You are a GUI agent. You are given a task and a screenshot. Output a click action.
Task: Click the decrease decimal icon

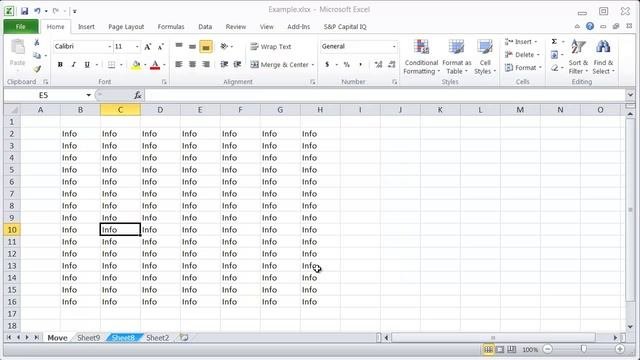point(392,64)
